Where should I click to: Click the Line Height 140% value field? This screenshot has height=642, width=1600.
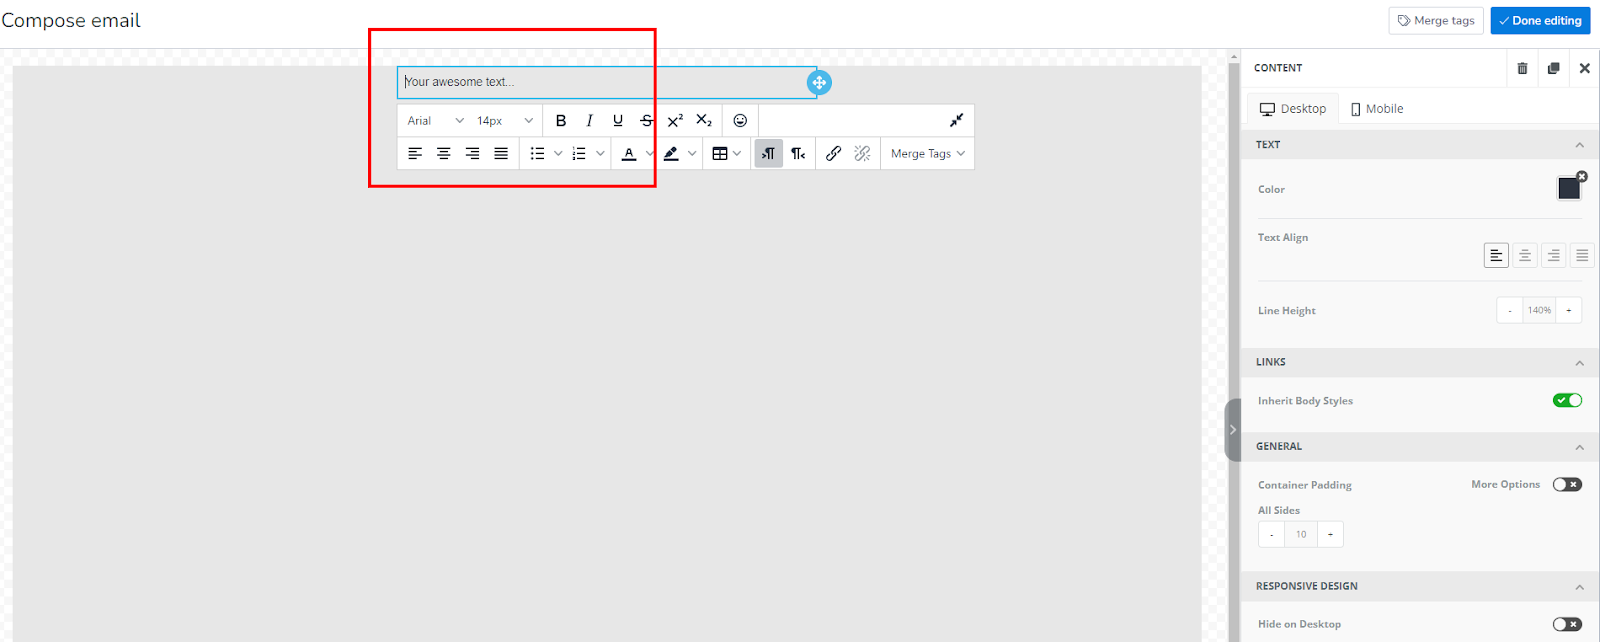(1539, 310)
